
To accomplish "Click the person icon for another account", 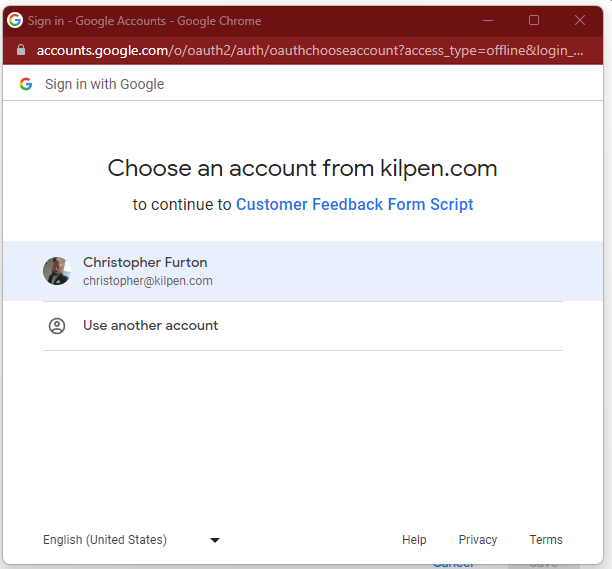I will click(x=57, y=326).
